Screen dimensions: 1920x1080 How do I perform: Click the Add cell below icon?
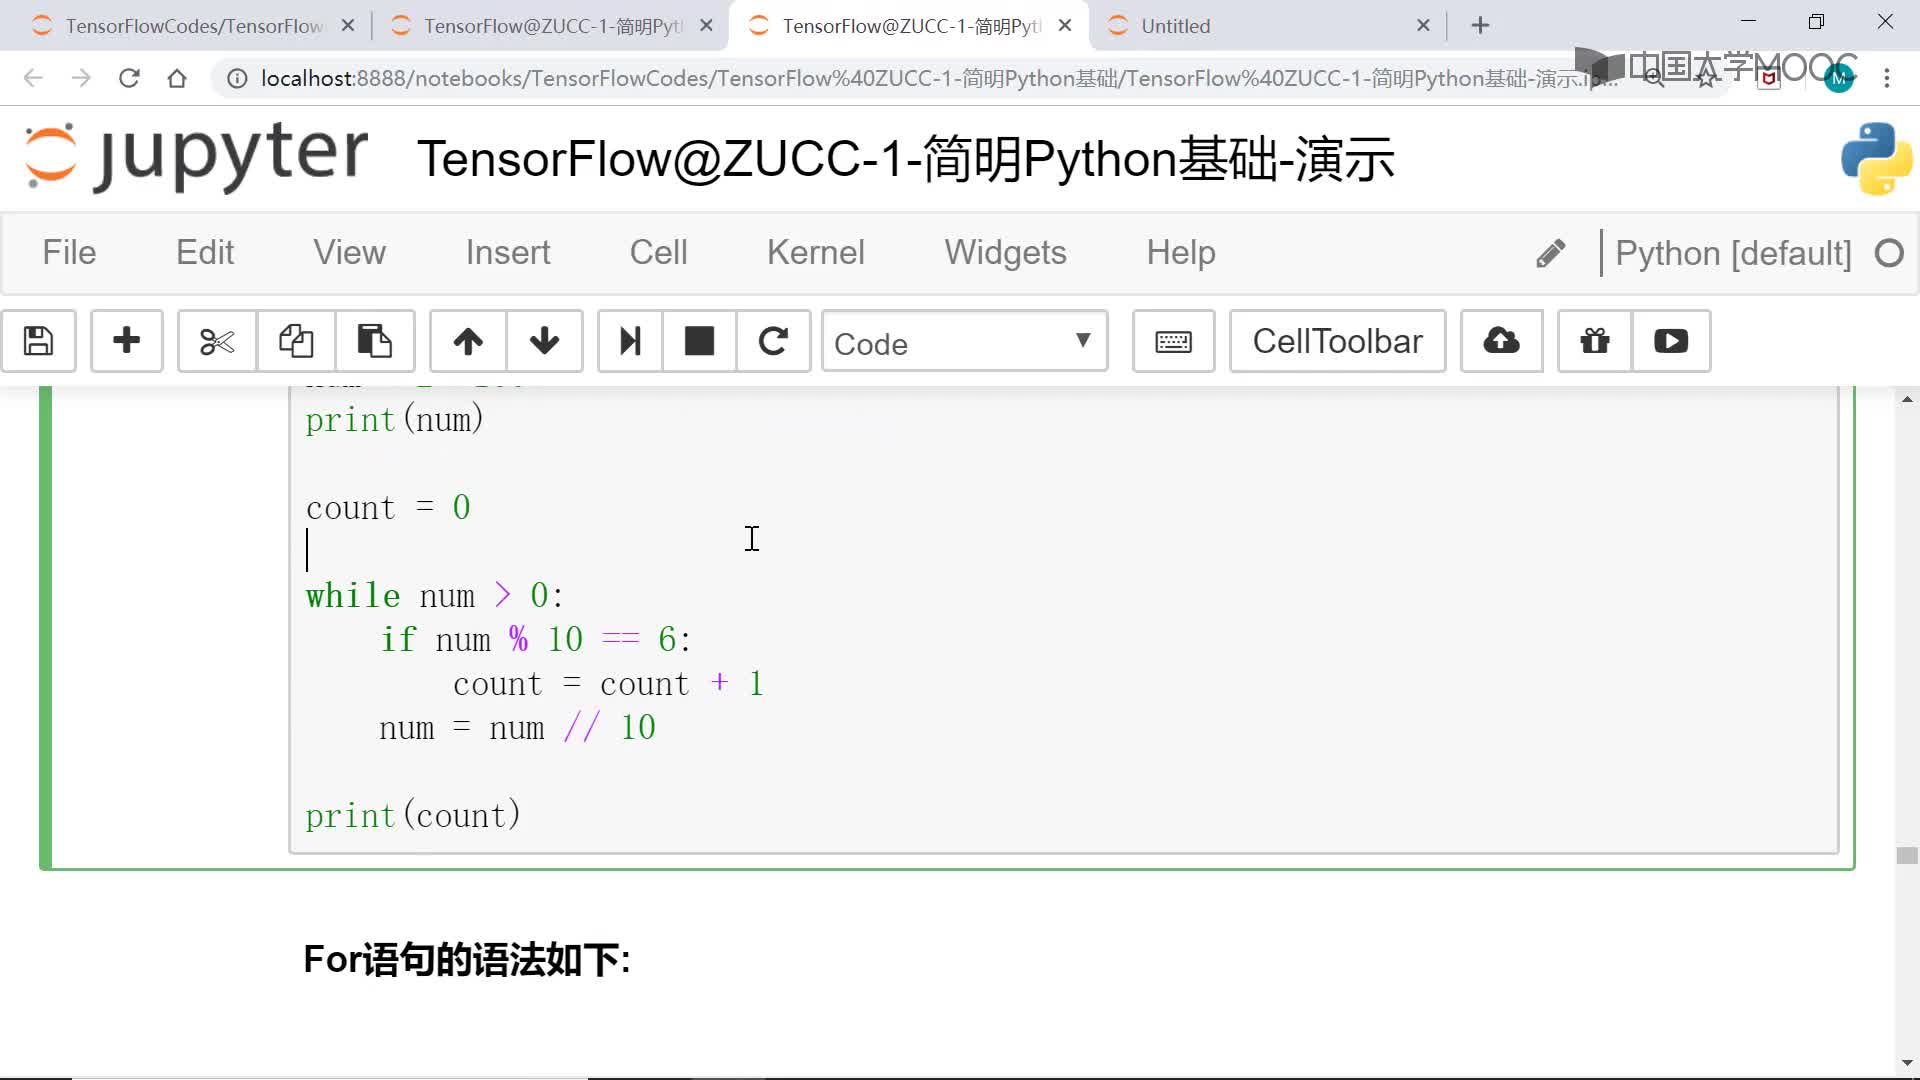pos(125,342)
